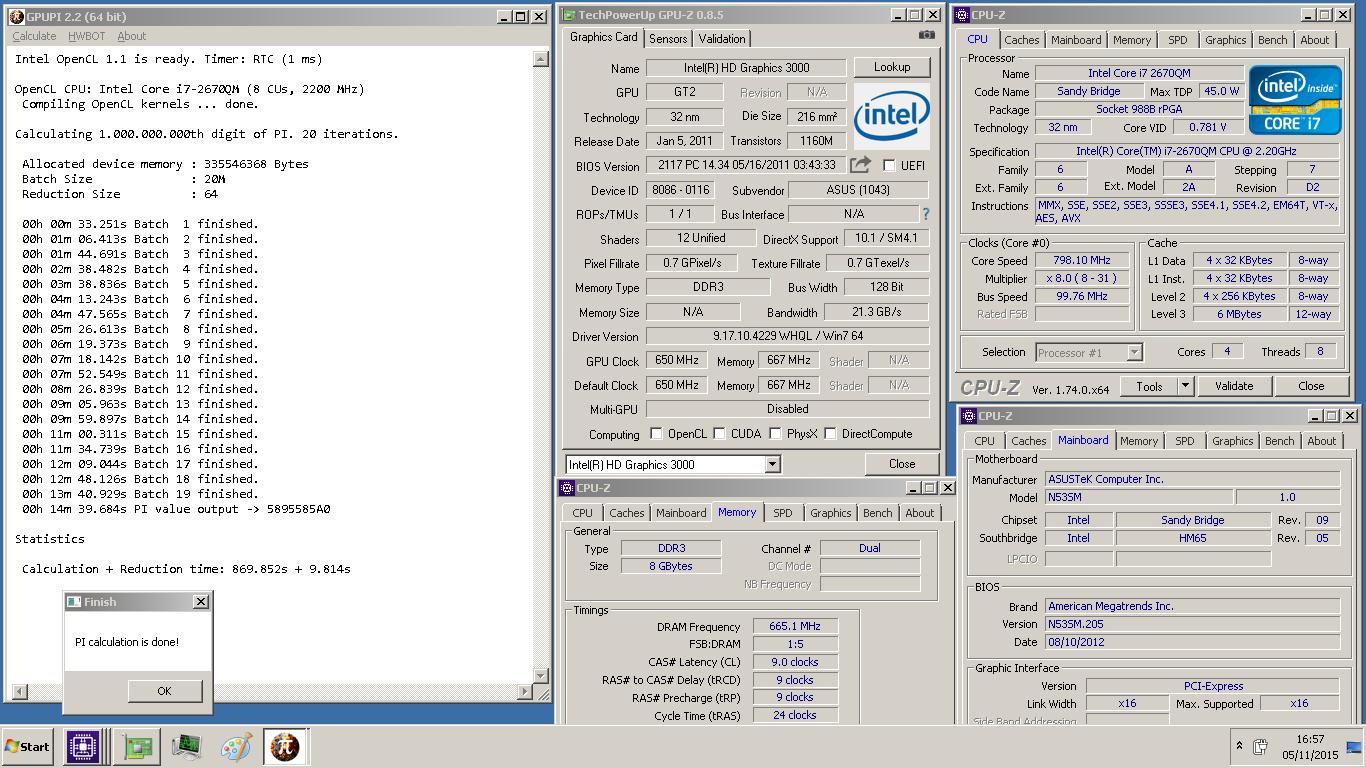Click the Device ID field 8086 - 0116
Screen dimensions: 1366x768
click(x=679, y=190)
